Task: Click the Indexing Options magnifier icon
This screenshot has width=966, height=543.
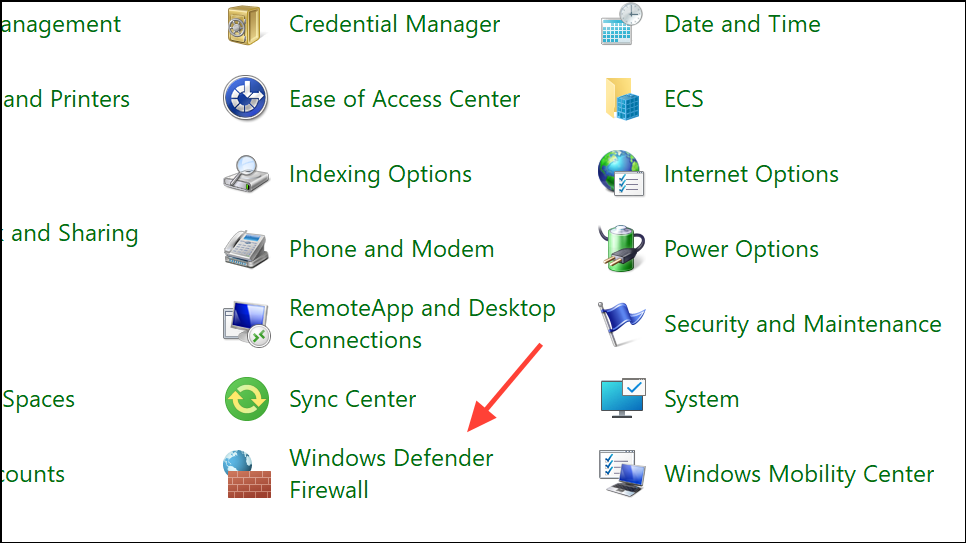Action: pos(246,174)
